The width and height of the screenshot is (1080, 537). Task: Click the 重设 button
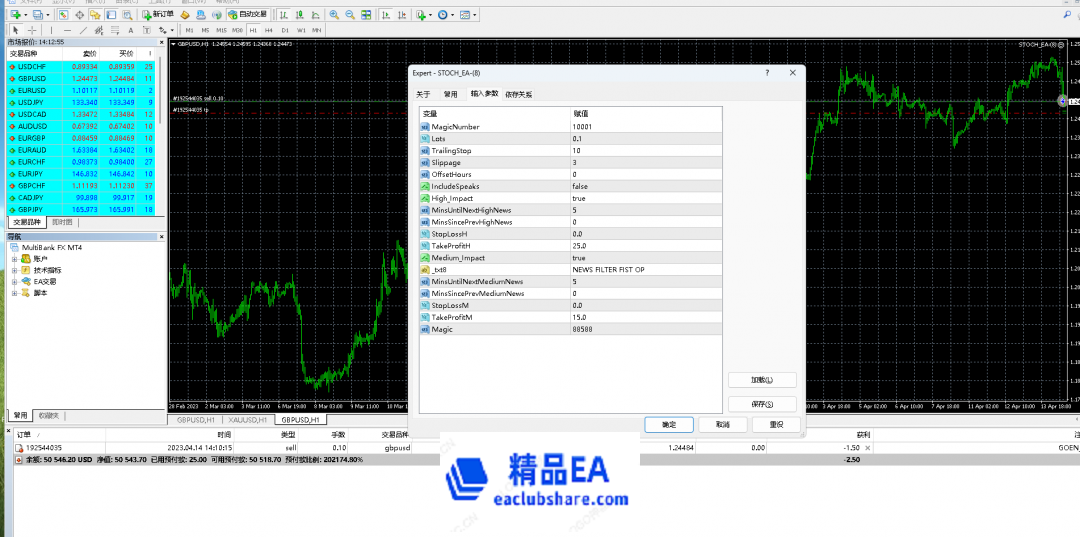pyautogui.click(x=776, y=424)
